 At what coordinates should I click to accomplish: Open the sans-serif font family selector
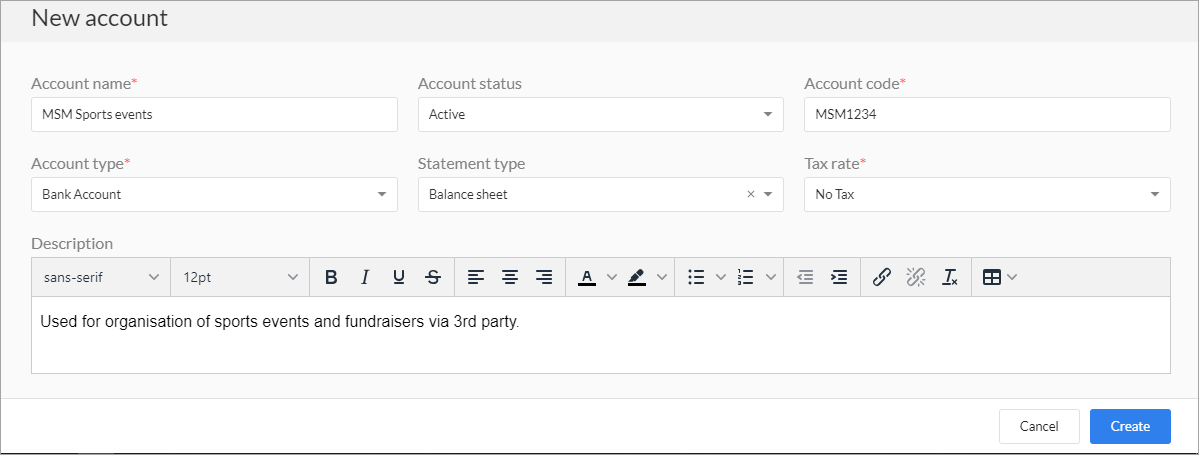(x=101, y=277)
